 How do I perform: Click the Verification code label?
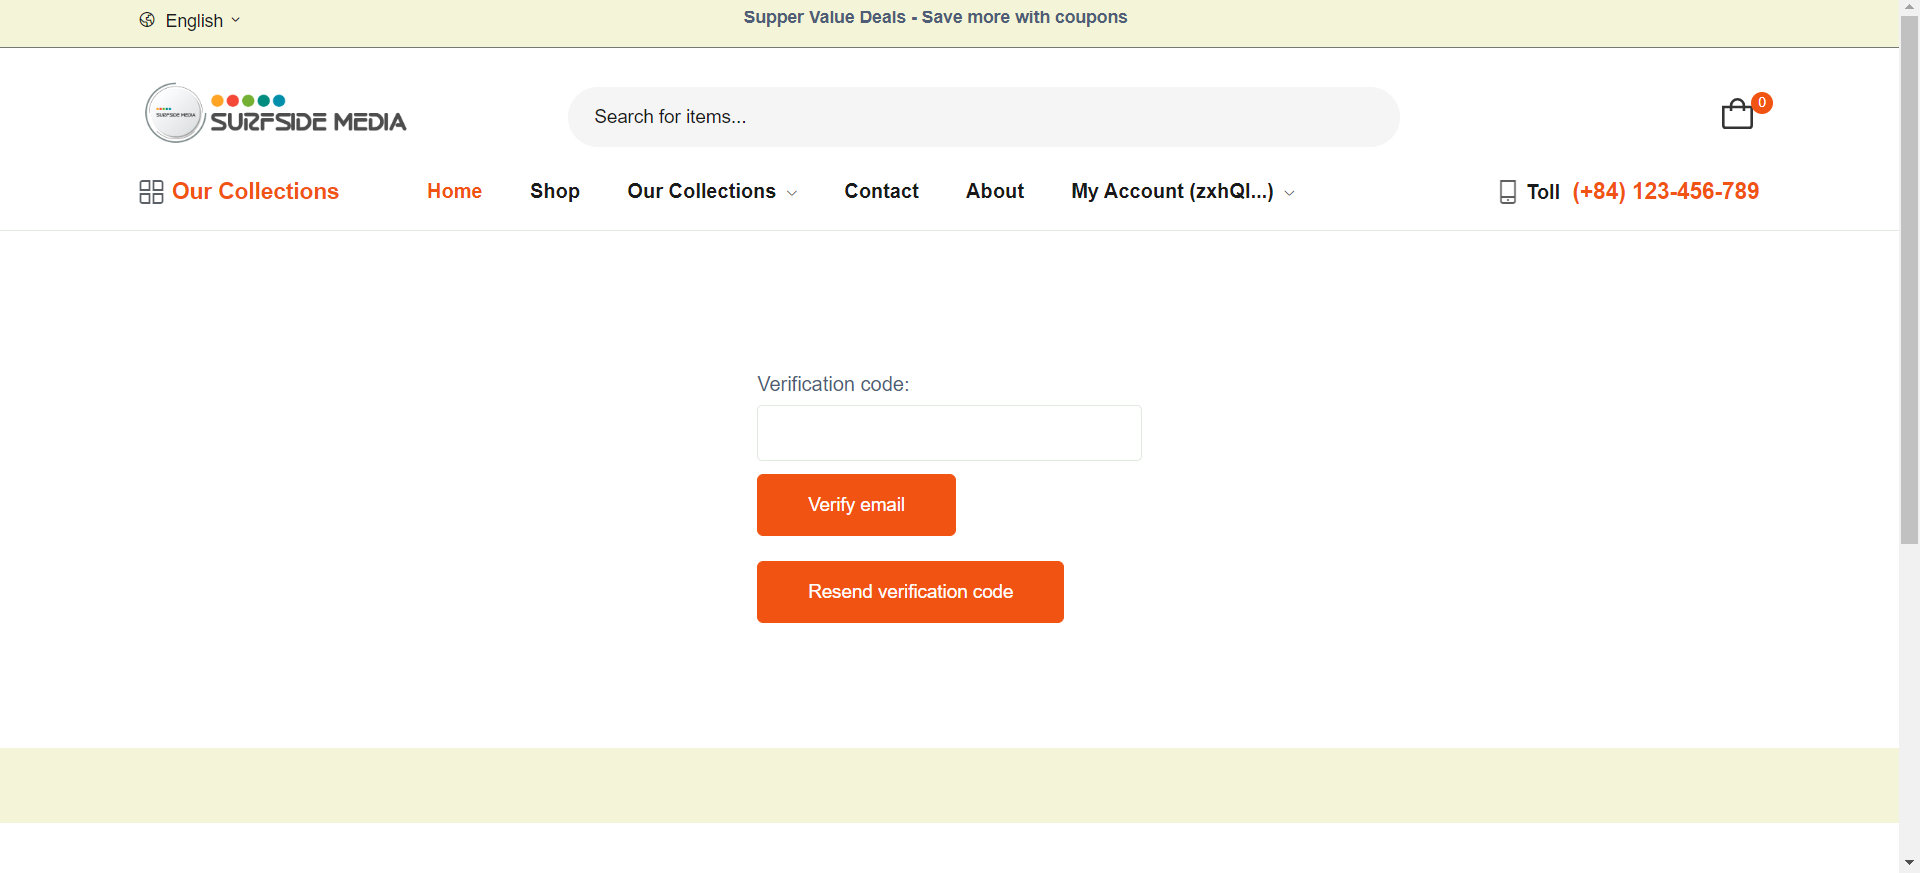(x=833, y=384)
